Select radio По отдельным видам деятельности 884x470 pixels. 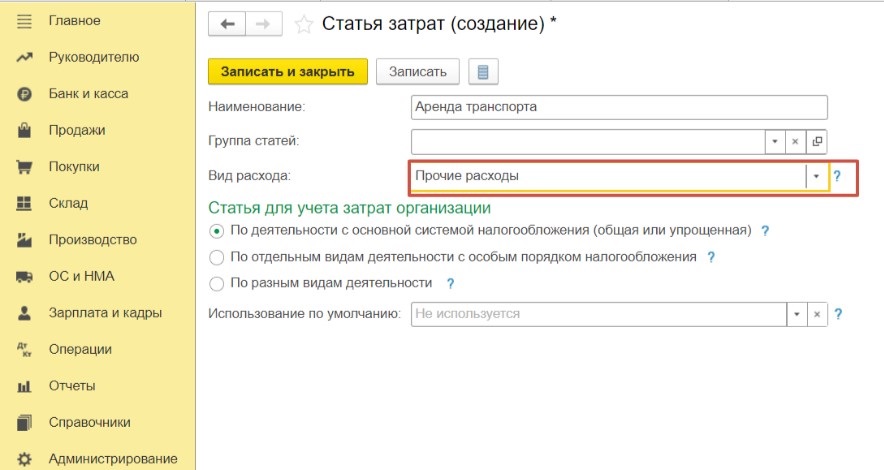click(x=216, y=258)
